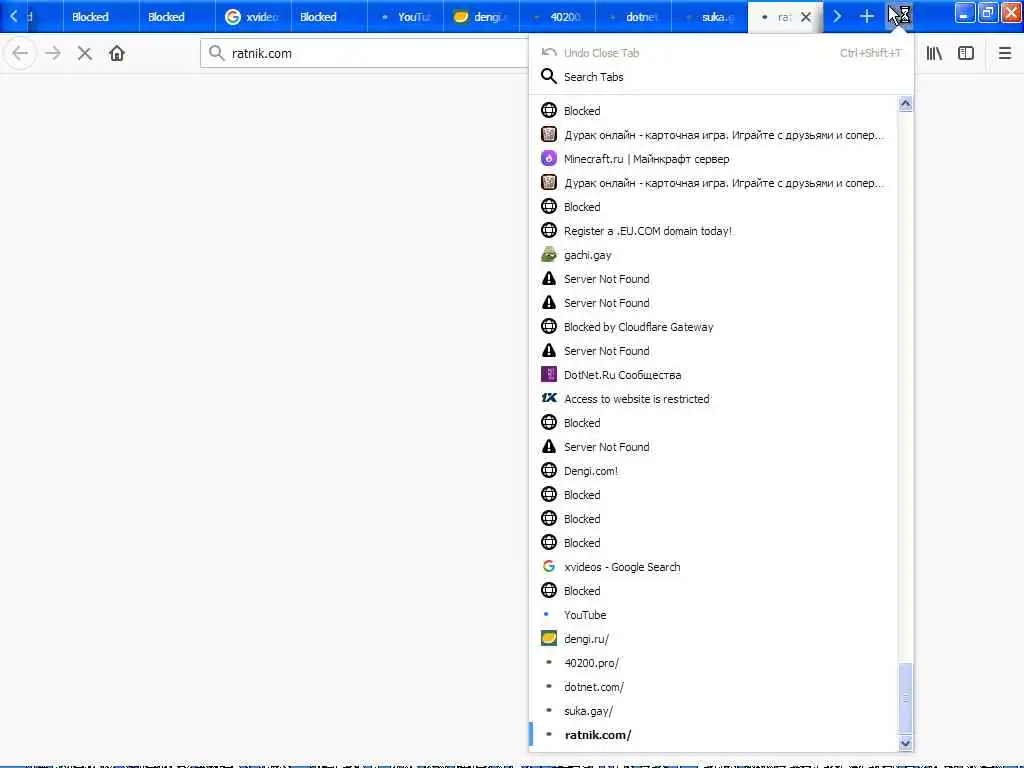Viewport: 1024px width, 768px height.
Task: Switch to the xvideos Google tab
Action: pyautogui.click(x=253, y=16)
